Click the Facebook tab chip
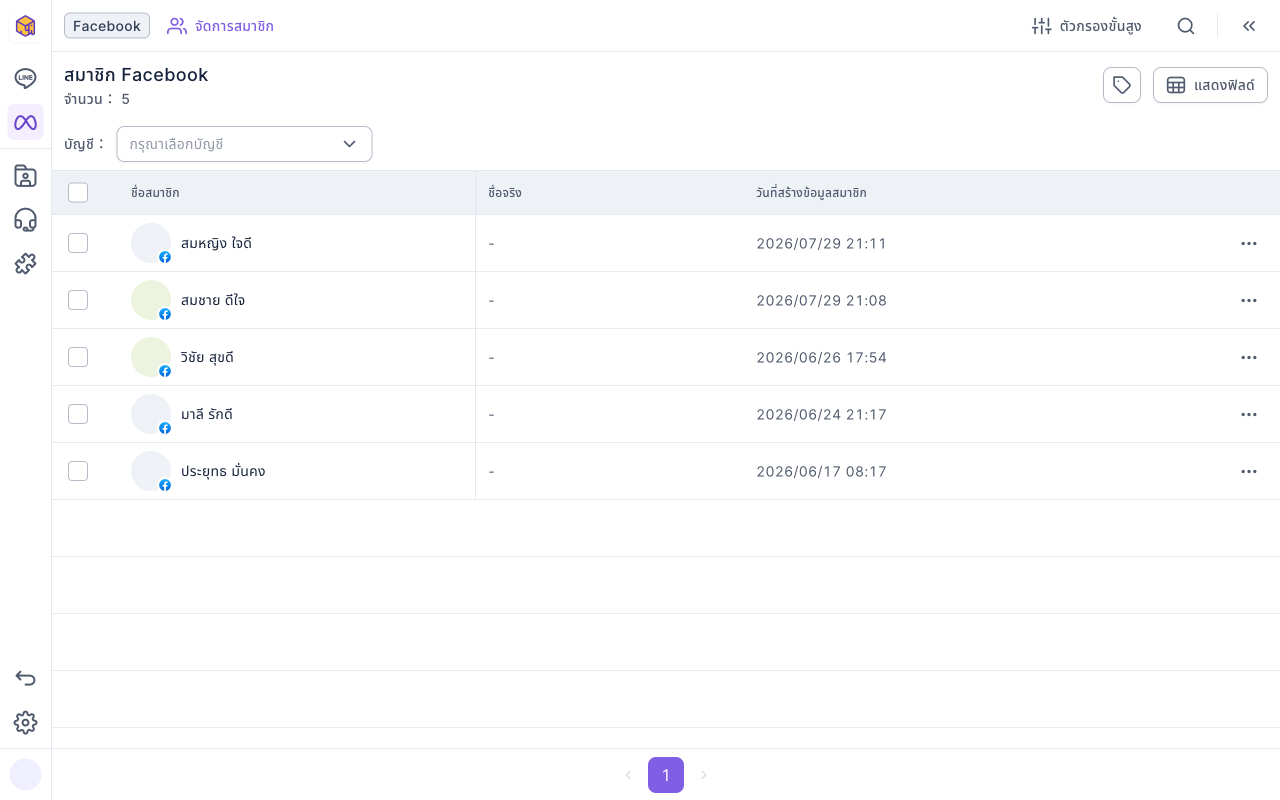Screen dimensions: 1280x800 107,26
